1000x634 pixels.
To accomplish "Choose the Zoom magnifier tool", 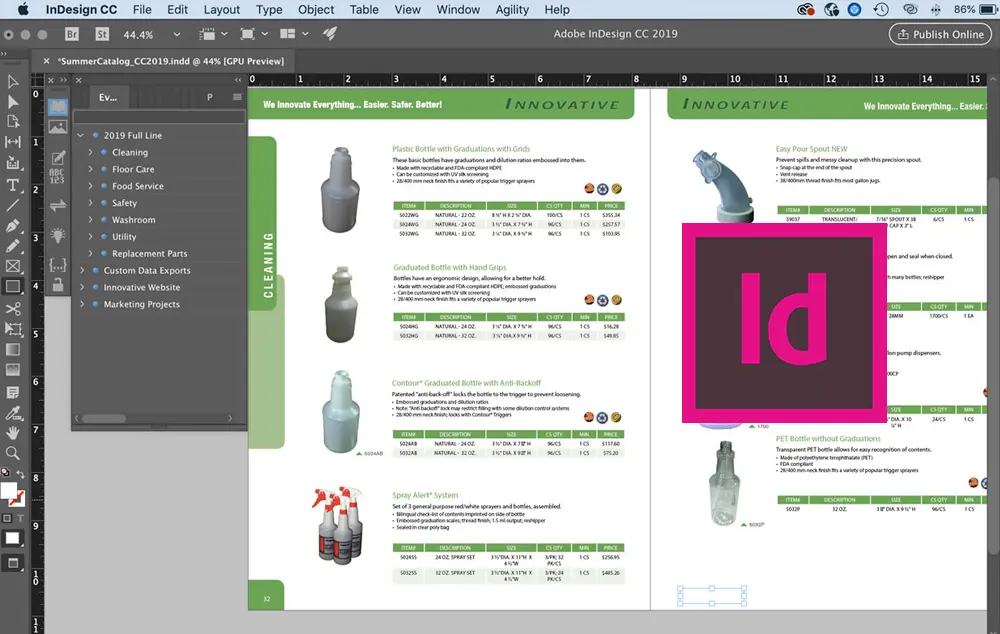I will (x=13, y=453).
